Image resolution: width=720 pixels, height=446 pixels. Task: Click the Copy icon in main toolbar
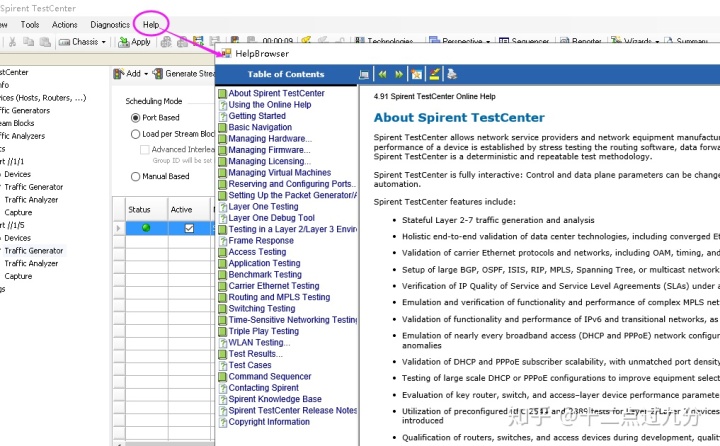28,42
